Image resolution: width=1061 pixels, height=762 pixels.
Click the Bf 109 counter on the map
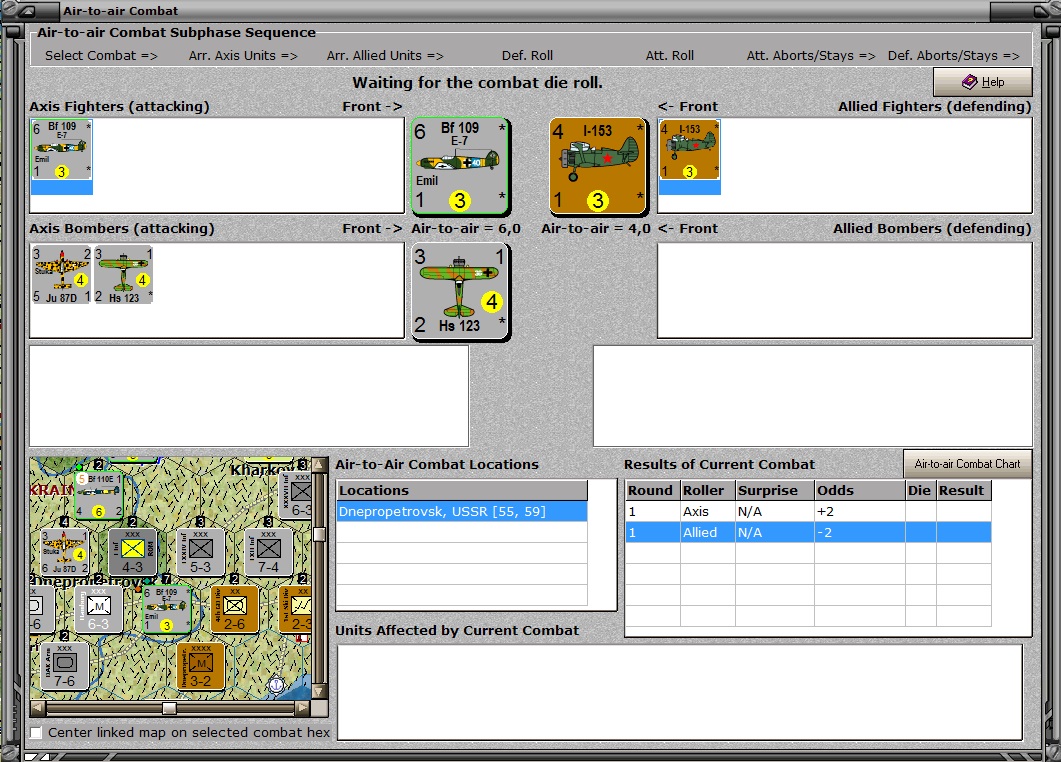(x=166, y=609)
